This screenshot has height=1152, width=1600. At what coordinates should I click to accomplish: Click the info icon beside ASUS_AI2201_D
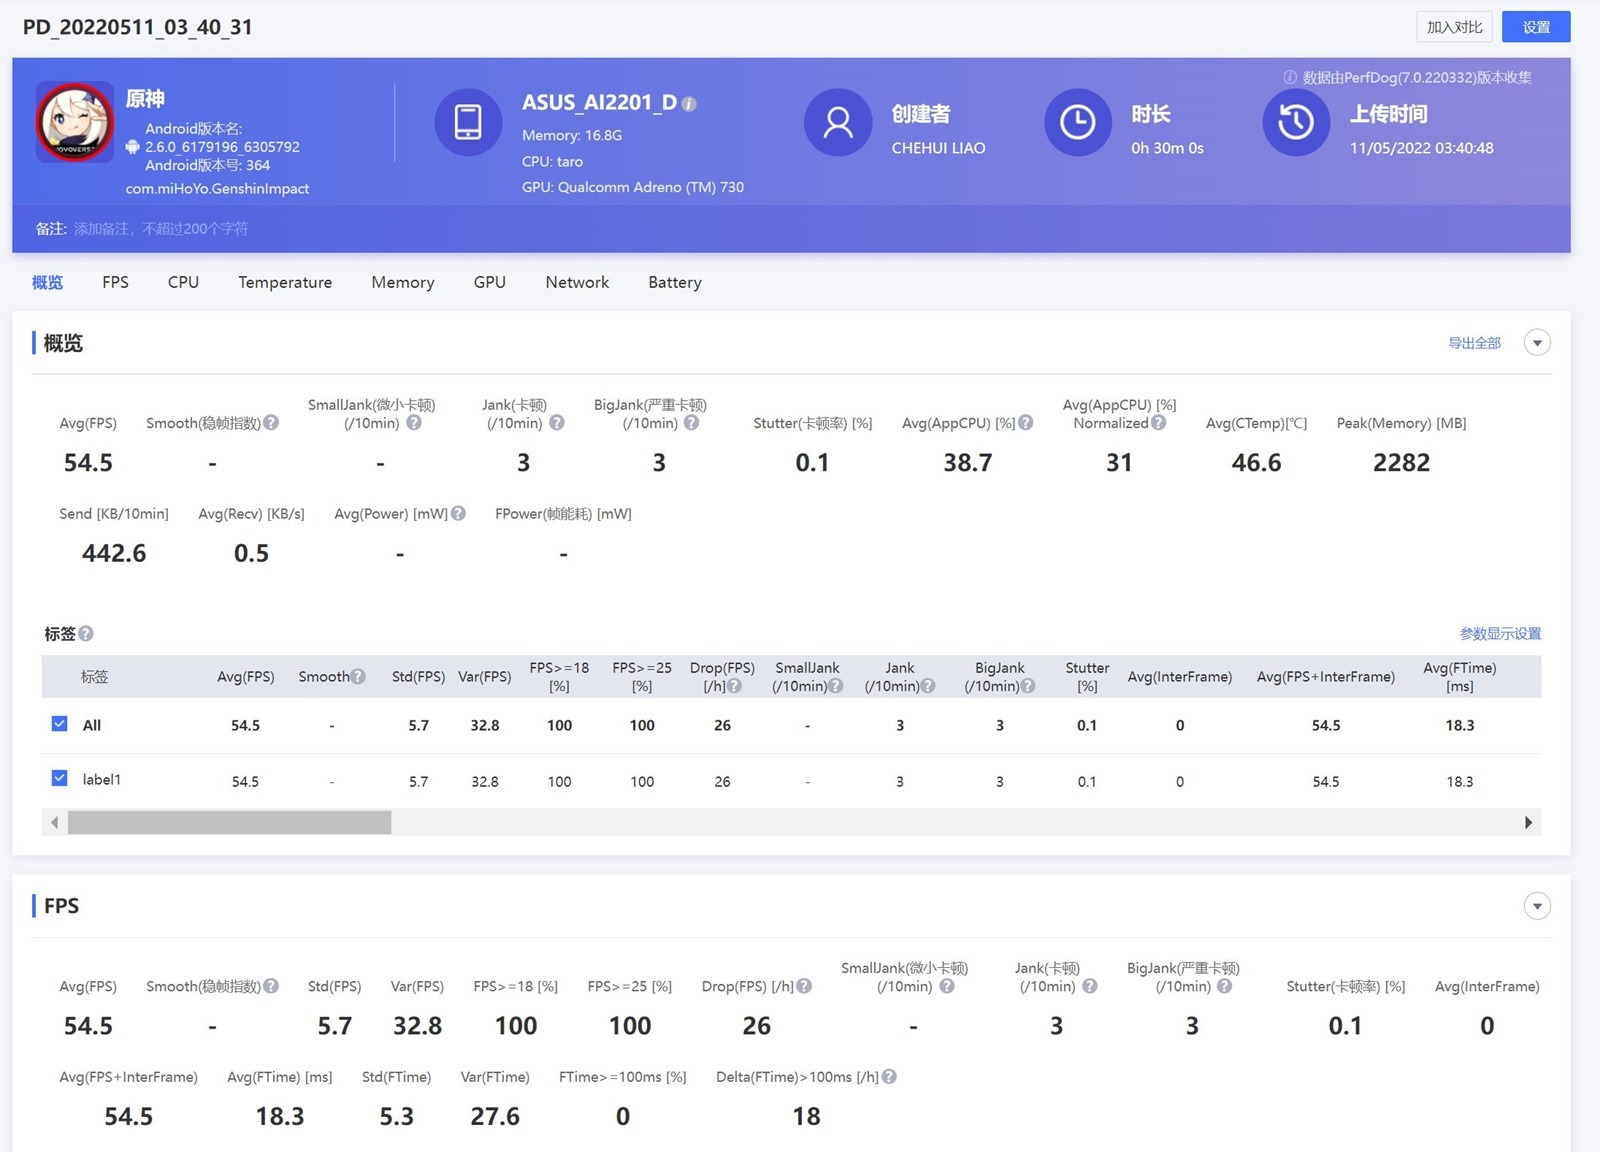tap(689, 104)
